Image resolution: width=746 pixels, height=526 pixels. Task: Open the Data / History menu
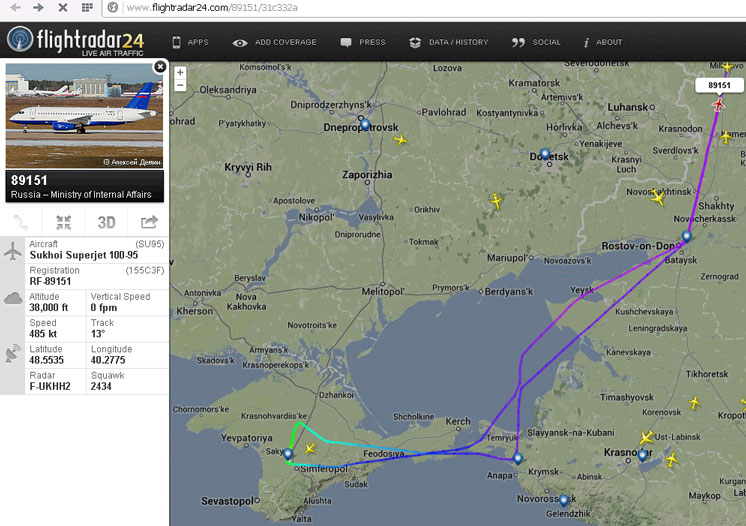click(449, 42)
